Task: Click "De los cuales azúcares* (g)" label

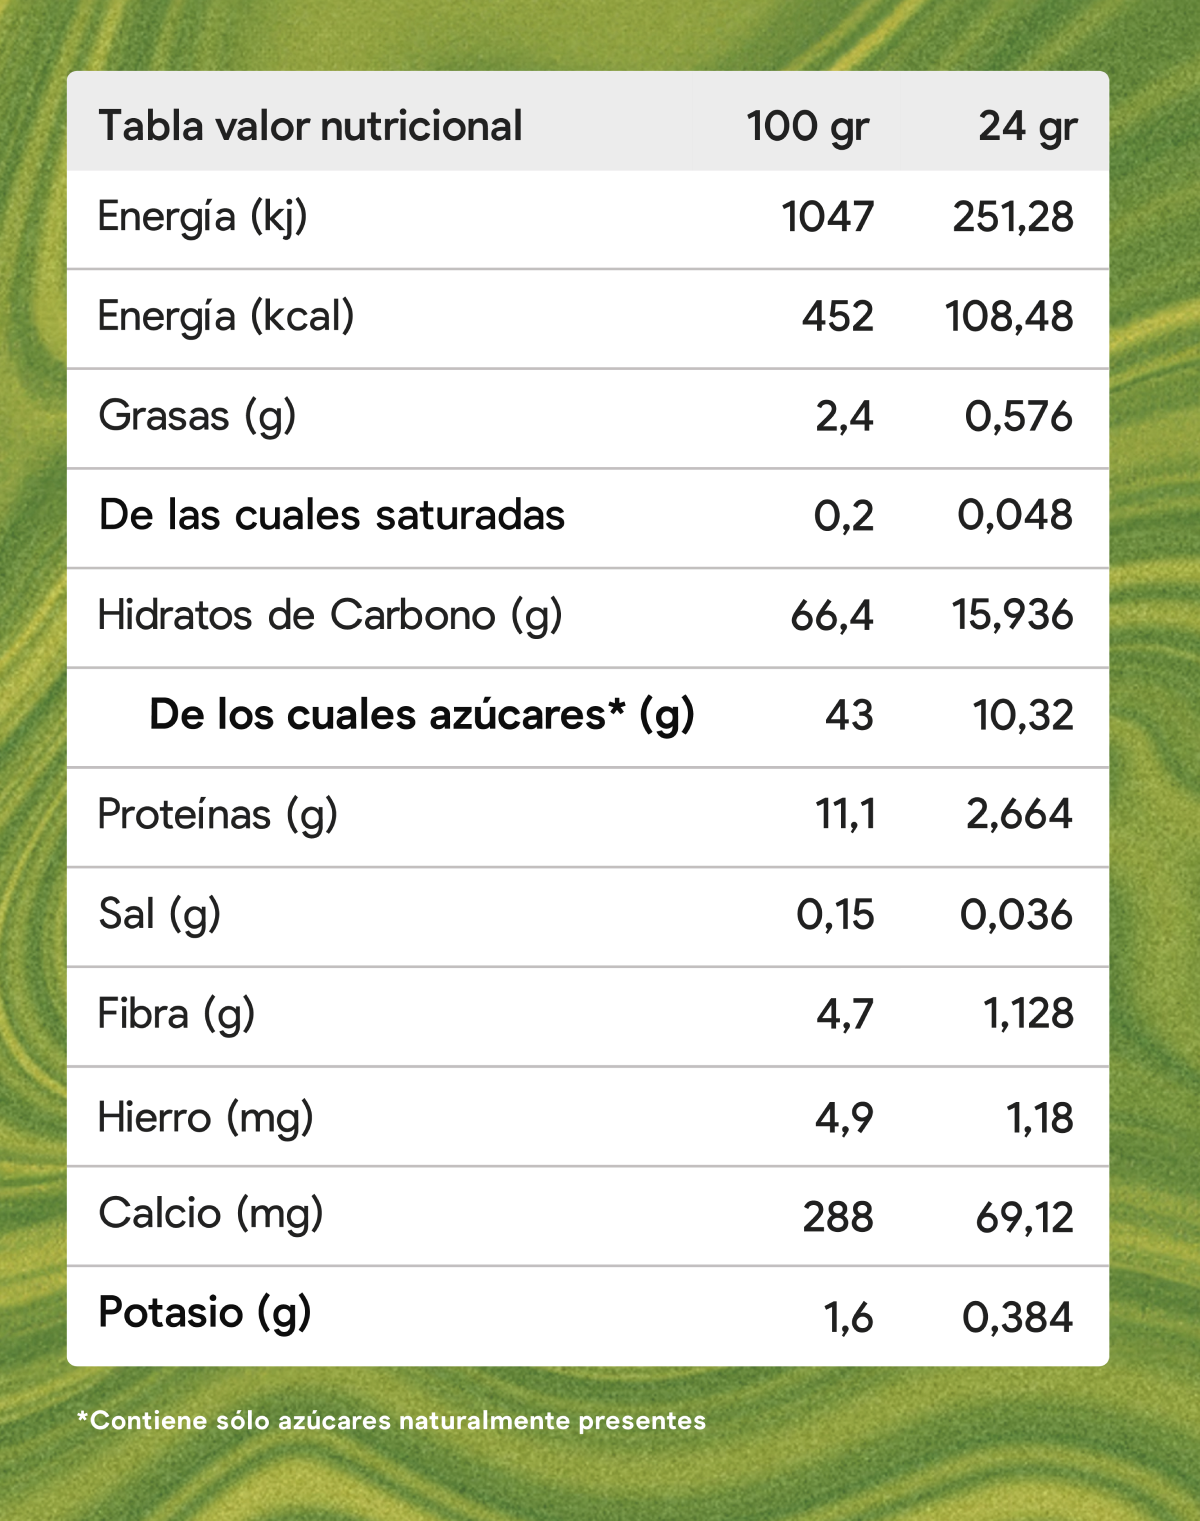Action: [x=421, y=715]
